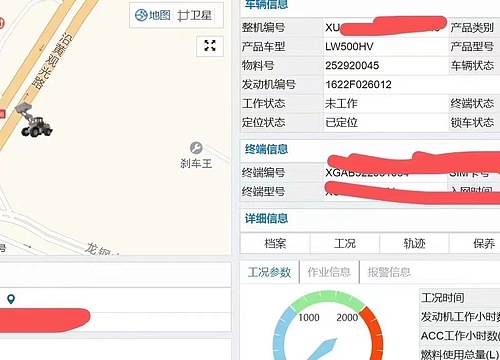Click the engine number 1622F026012 field

[x=358, y=84]
